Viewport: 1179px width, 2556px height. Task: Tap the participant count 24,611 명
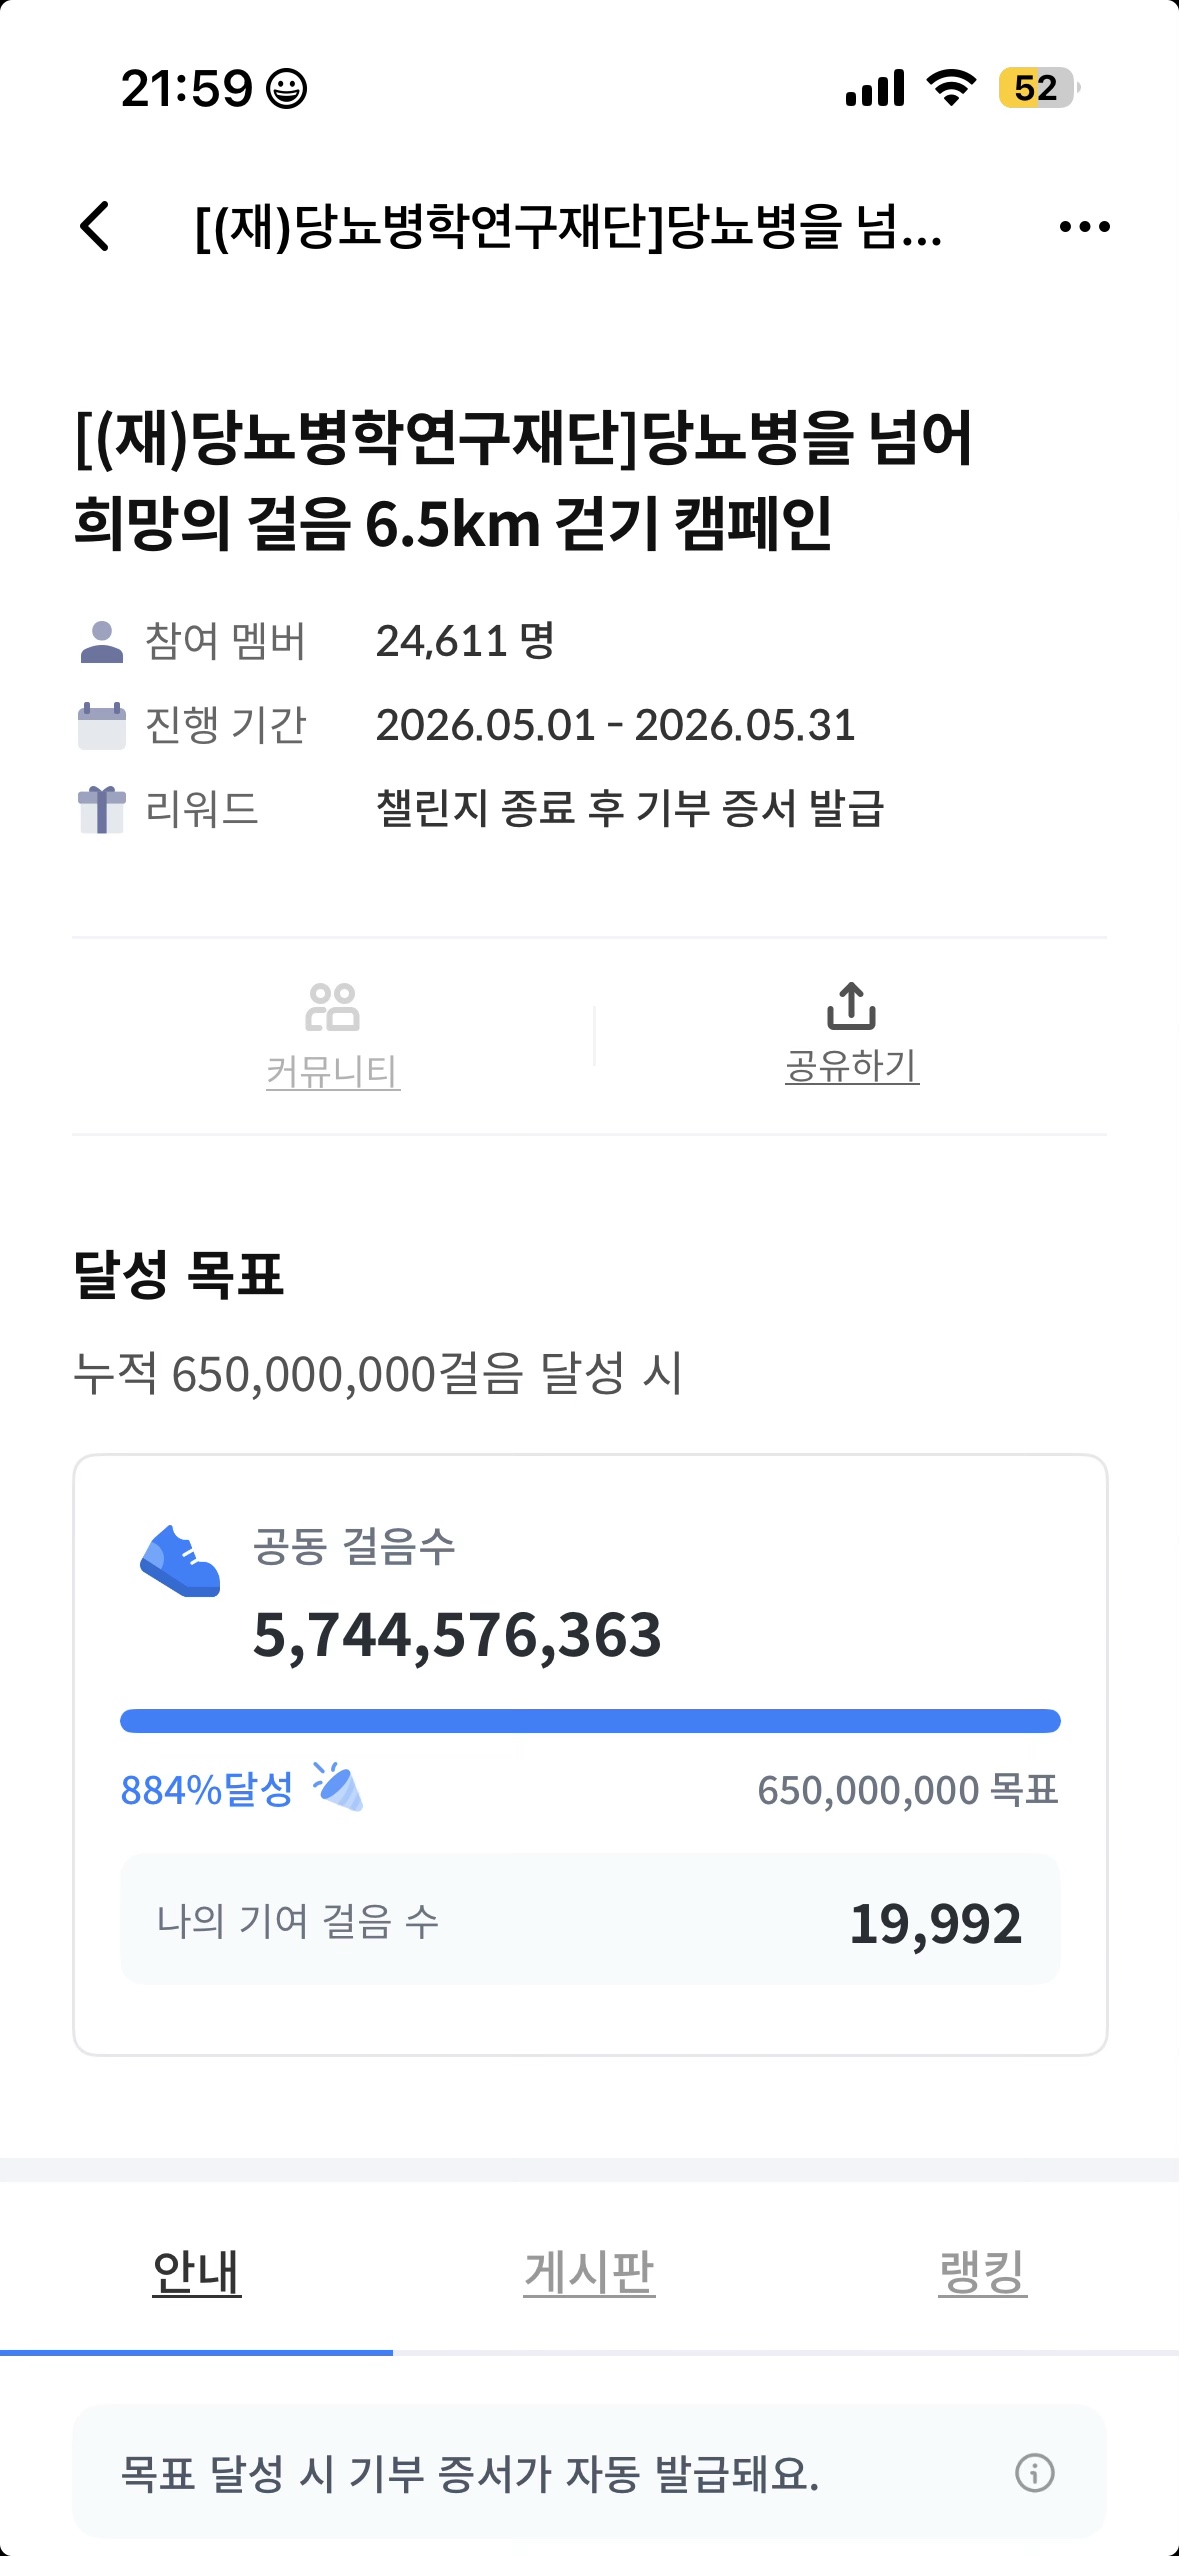465,641
